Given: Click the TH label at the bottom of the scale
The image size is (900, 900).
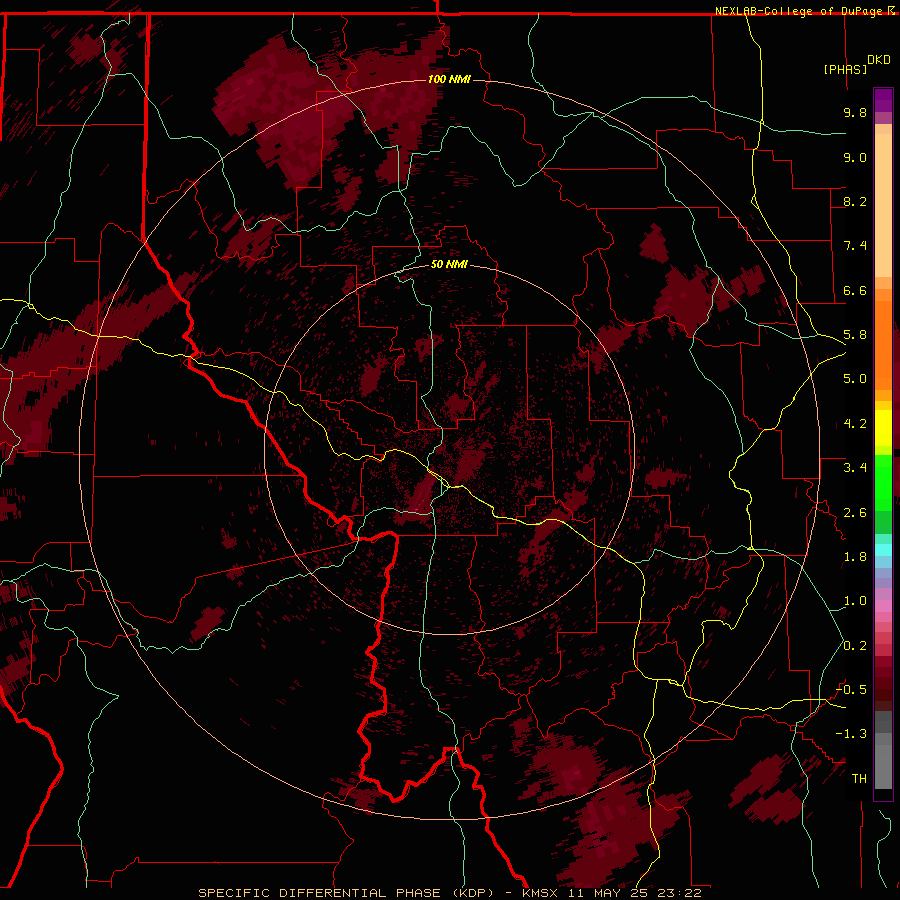Looking at the screenshot, I should pos(859,779).
